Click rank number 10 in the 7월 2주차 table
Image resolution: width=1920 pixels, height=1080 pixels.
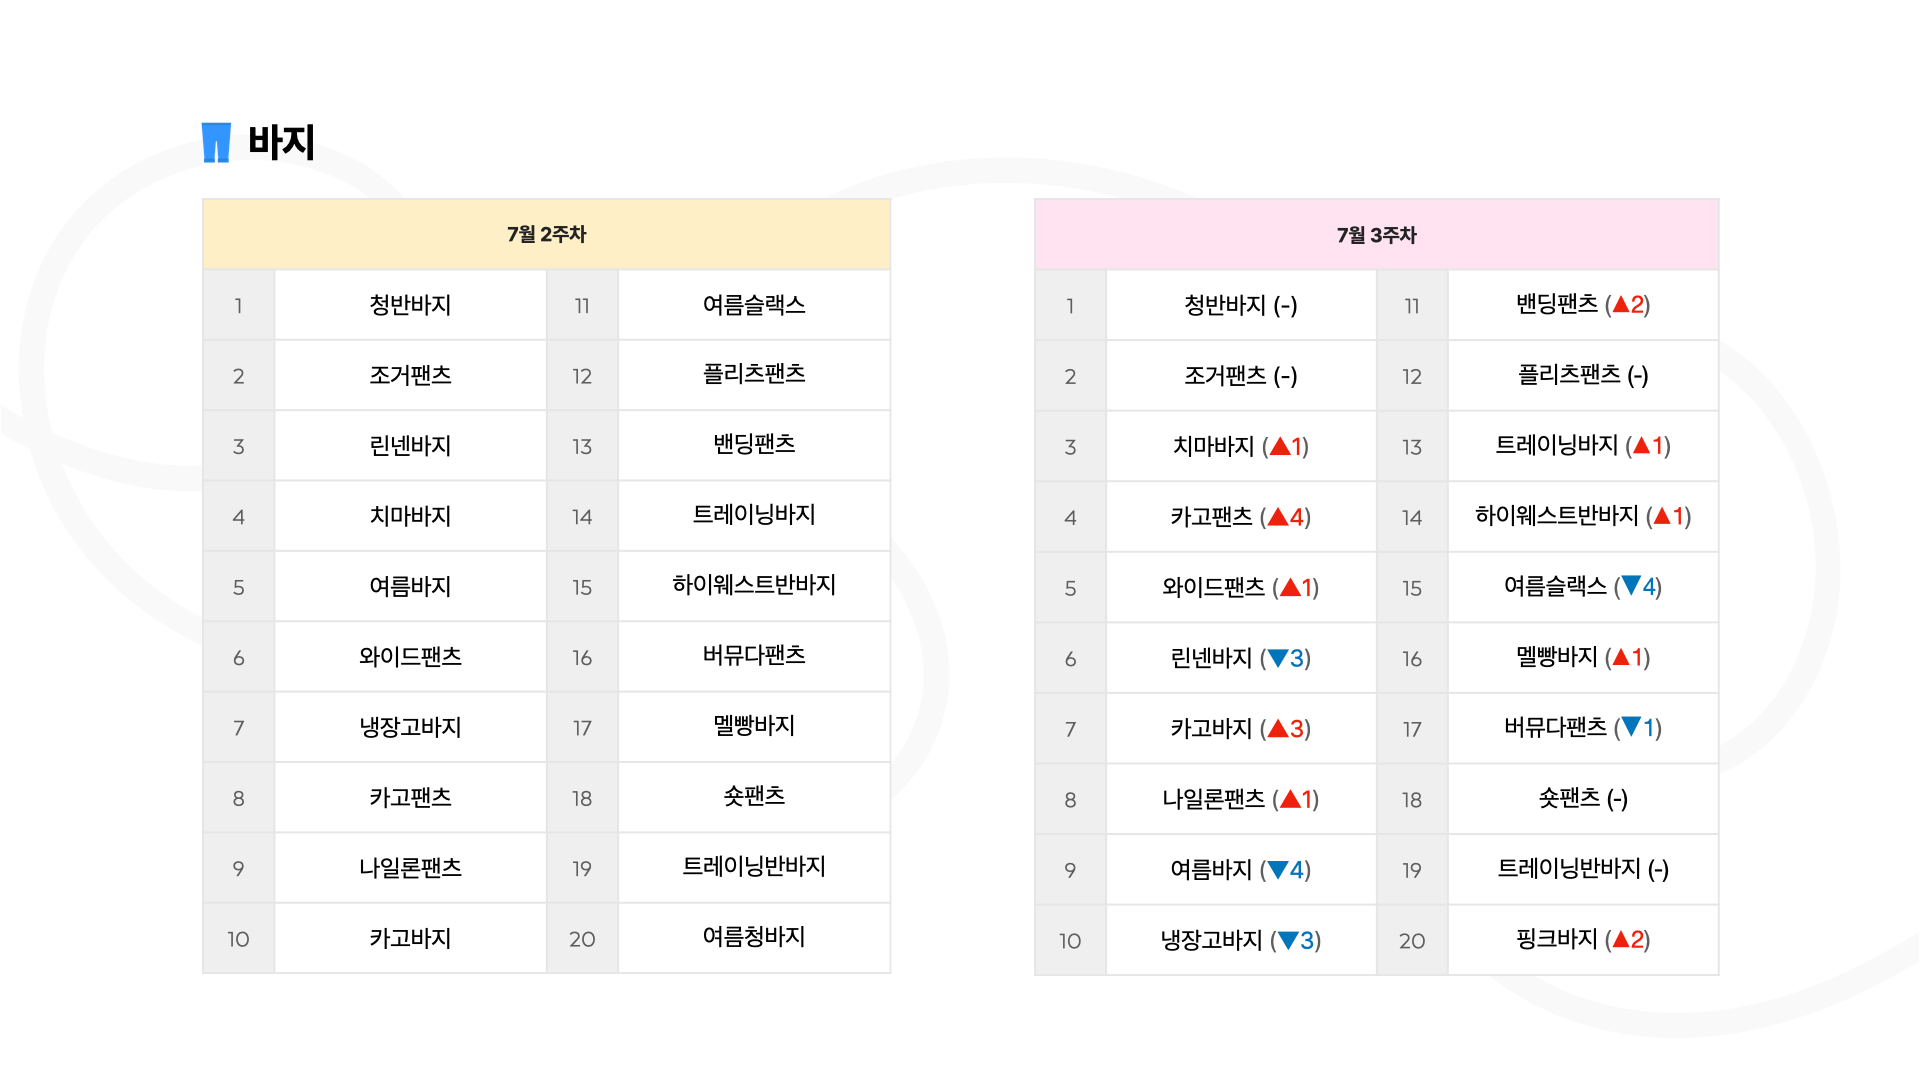[238, 940]
